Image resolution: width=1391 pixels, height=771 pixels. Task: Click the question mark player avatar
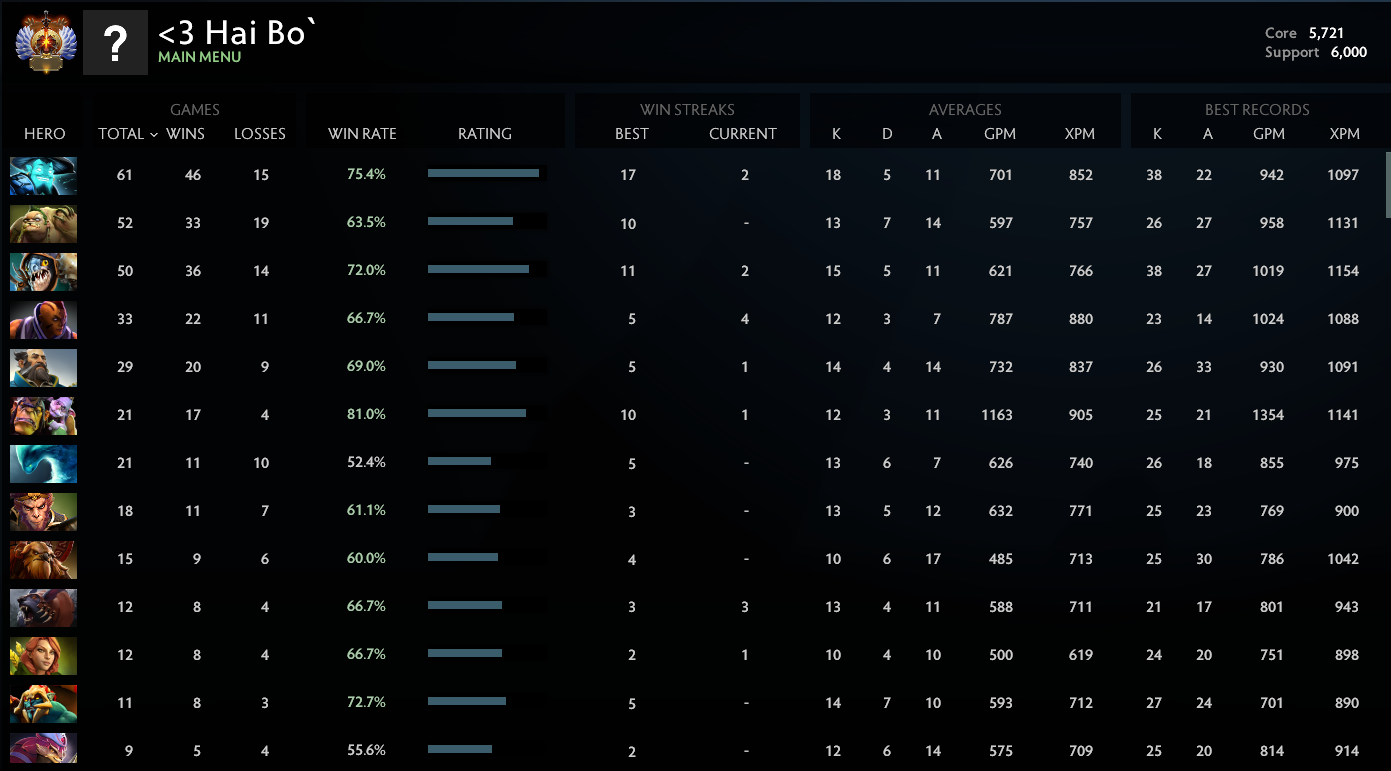(x=115, y=43)
